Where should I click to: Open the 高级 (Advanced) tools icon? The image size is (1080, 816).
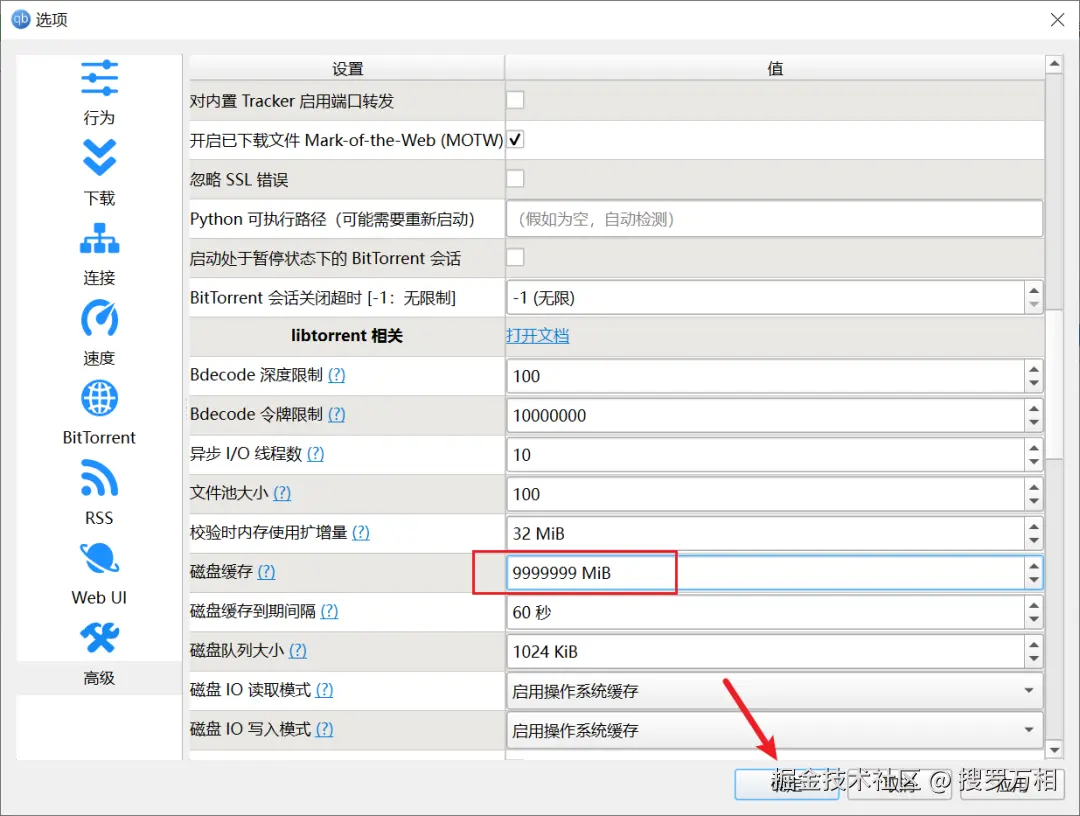tap(99, 638)
